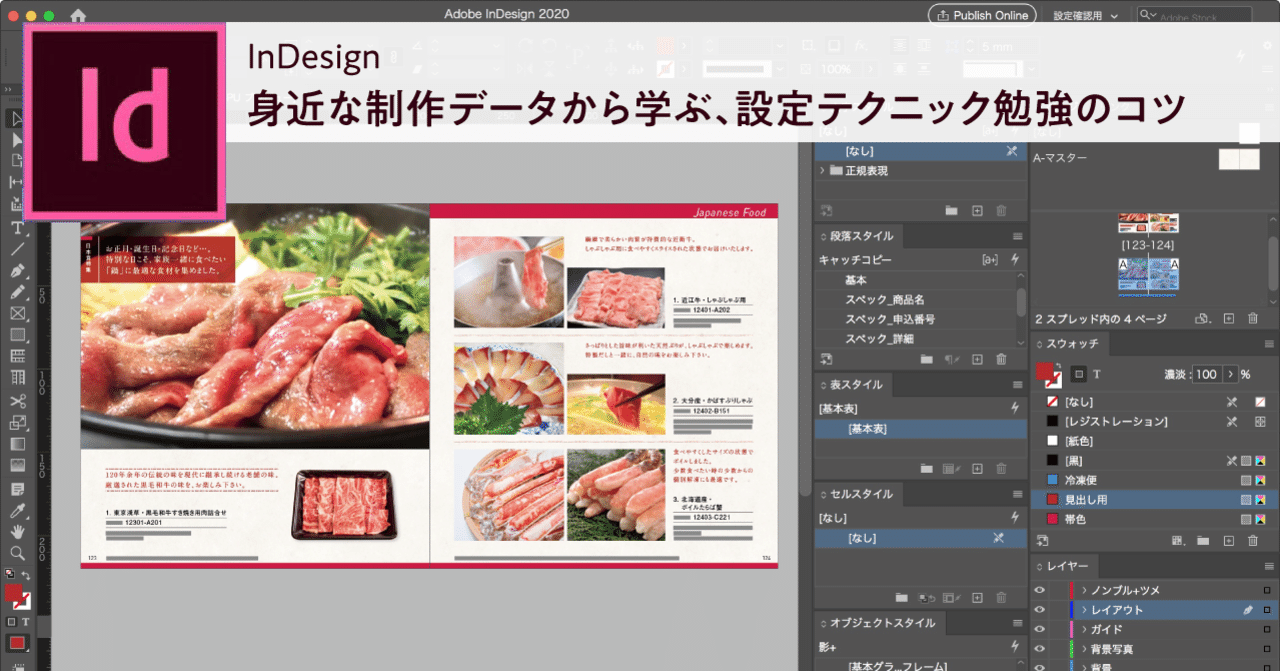Delete selected page in Pages panel

(1253, 318)
